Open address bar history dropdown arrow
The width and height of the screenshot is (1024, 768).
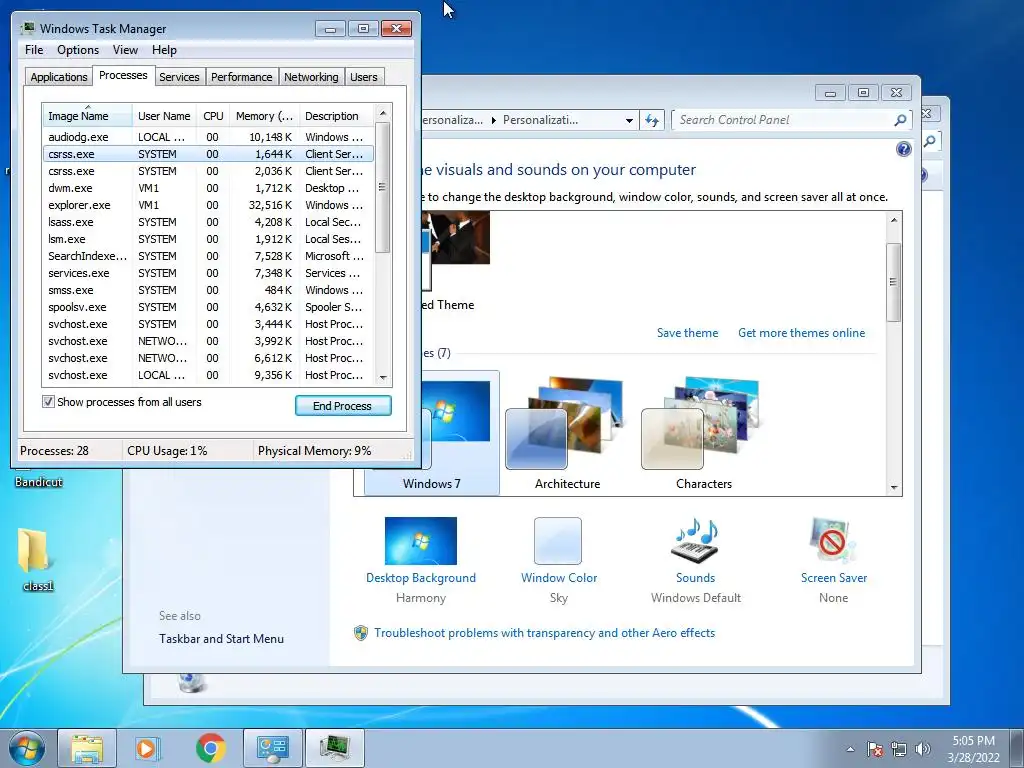(629, 120)
